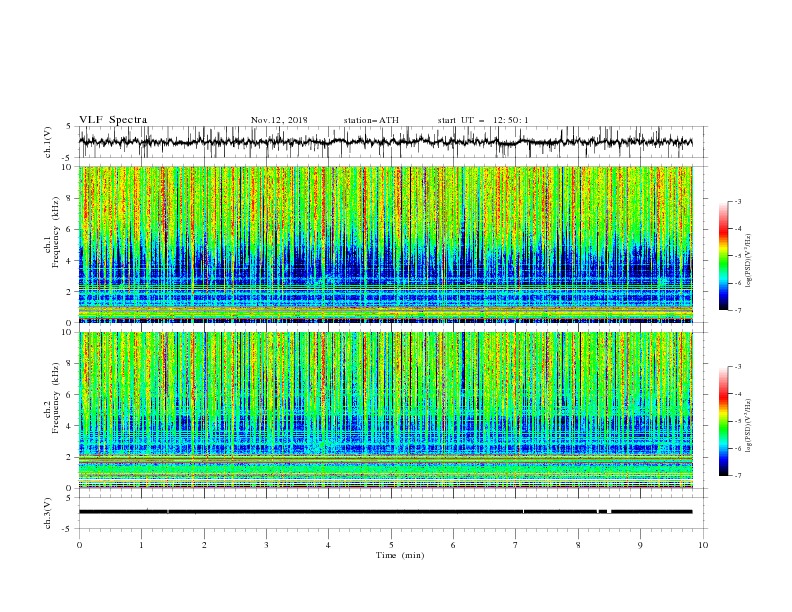Click the "ch.3(V)" axis label
The width and height of the screenshot is (792, 612).
pyautogui.click(x=48, y=513)
